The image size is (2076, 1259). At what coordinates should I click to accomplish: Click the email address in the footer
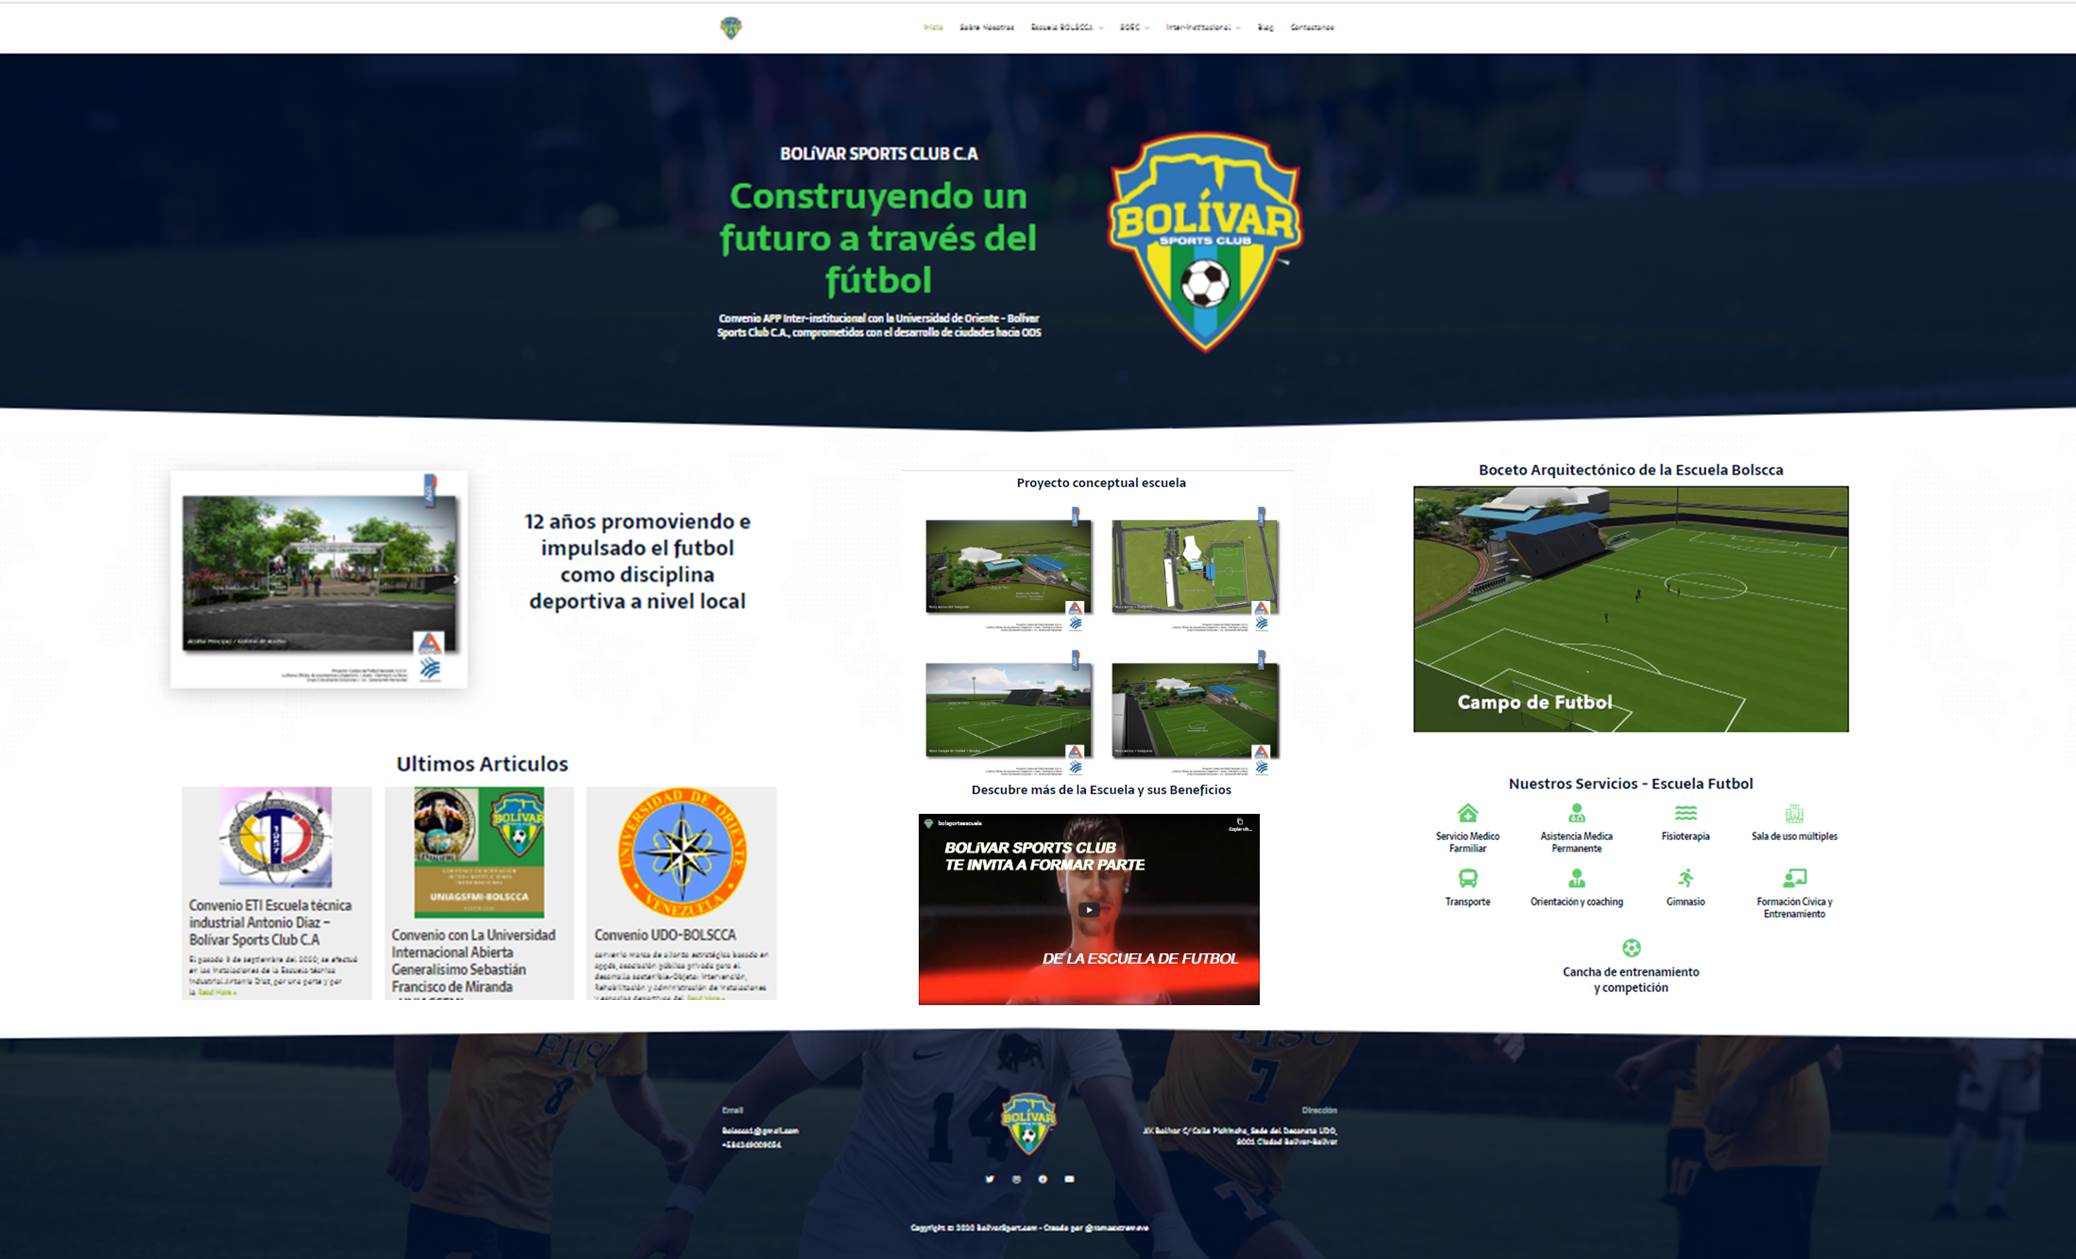[760, 1131]
